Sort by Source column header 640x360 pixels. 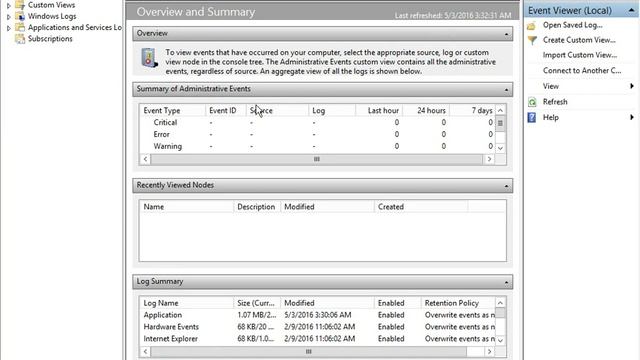pos(278,111)
